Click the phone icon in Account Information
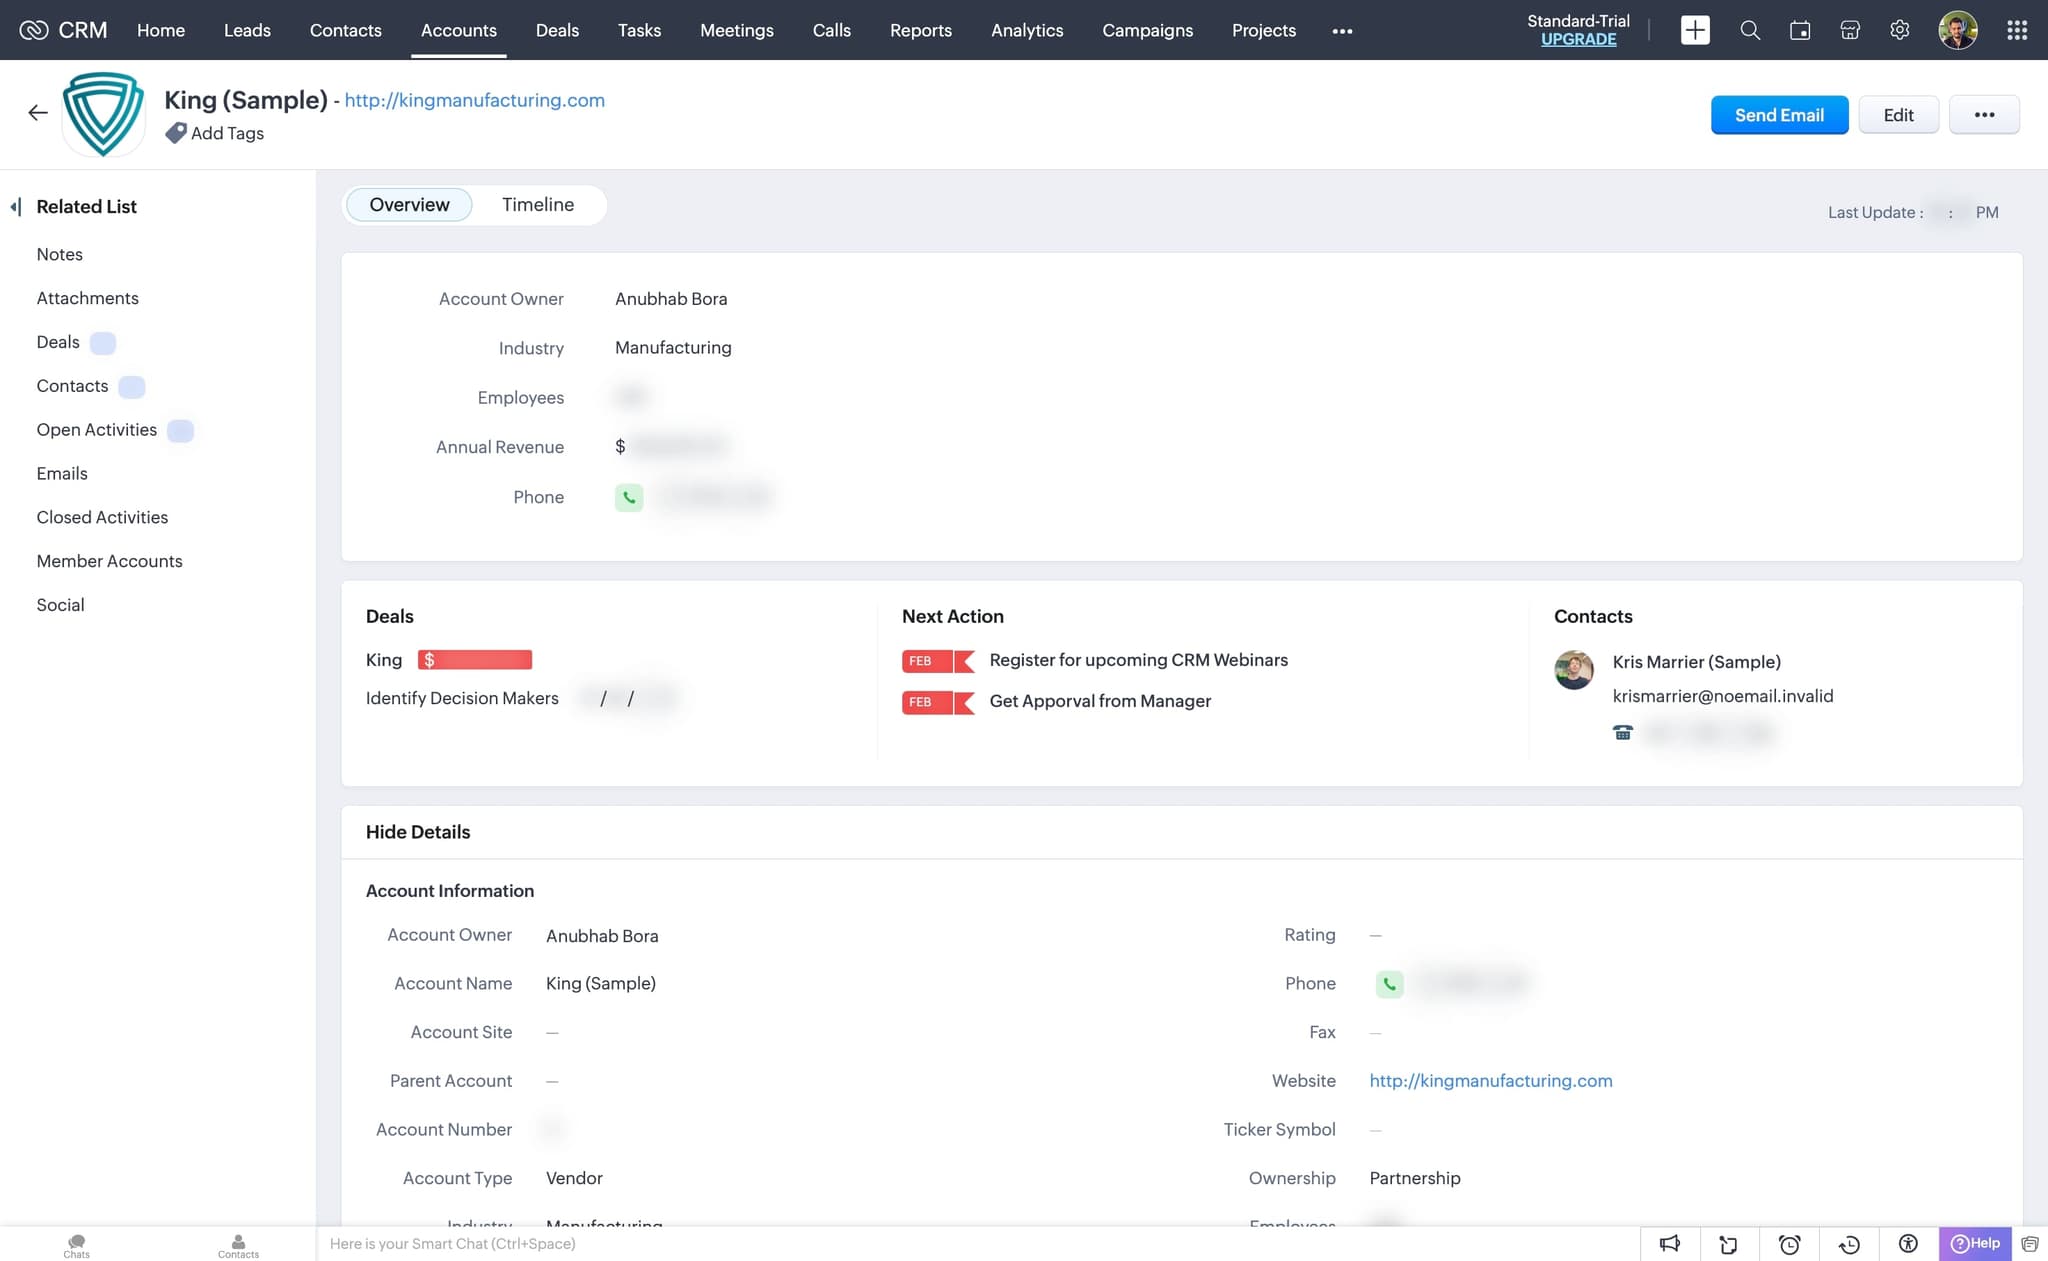 pyautogui.click(x=1389, y=984)
